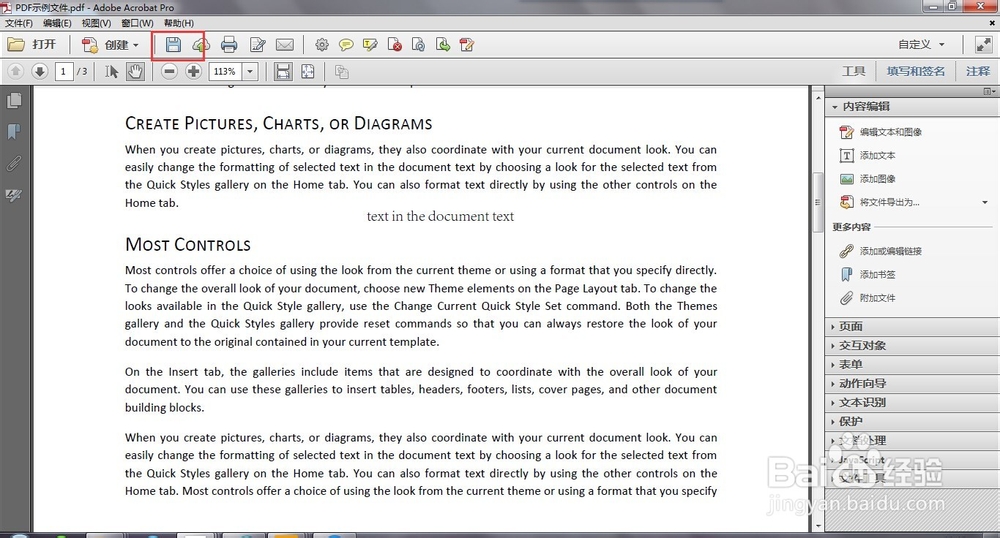The image size is (1000, 538).
Task: Open the zoom percentage dropdown arrow
Action: pyautogui.click(x=250, y=71)
